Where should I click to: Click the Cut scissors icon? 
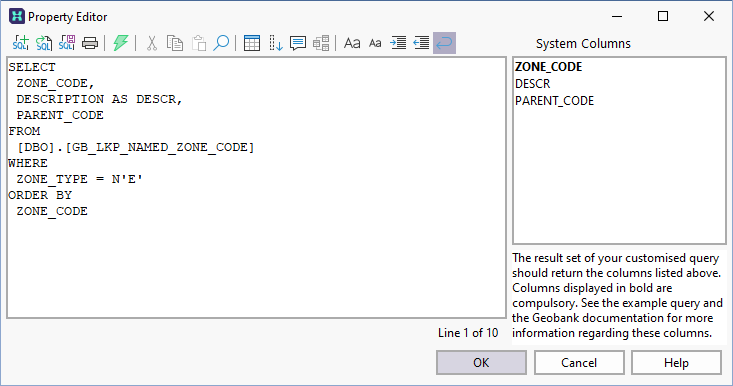pyautogui.click(x=151, y=43)
